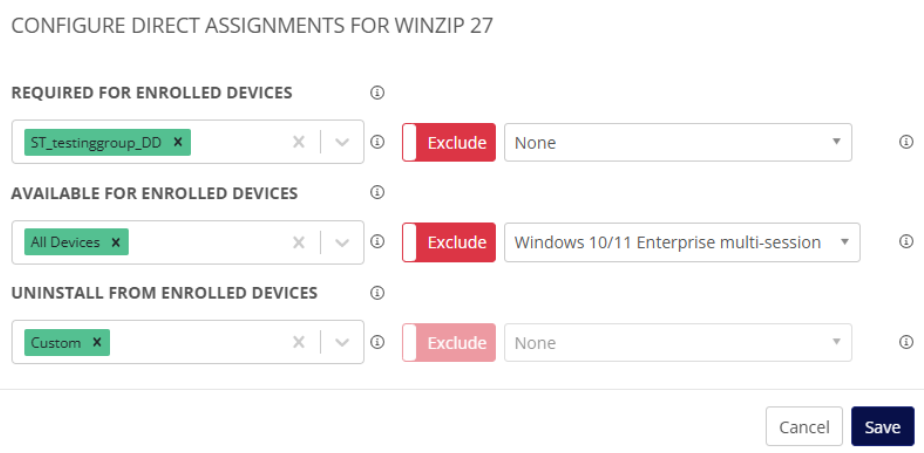Open the None filter dropdown for Required

coord(677,142)
